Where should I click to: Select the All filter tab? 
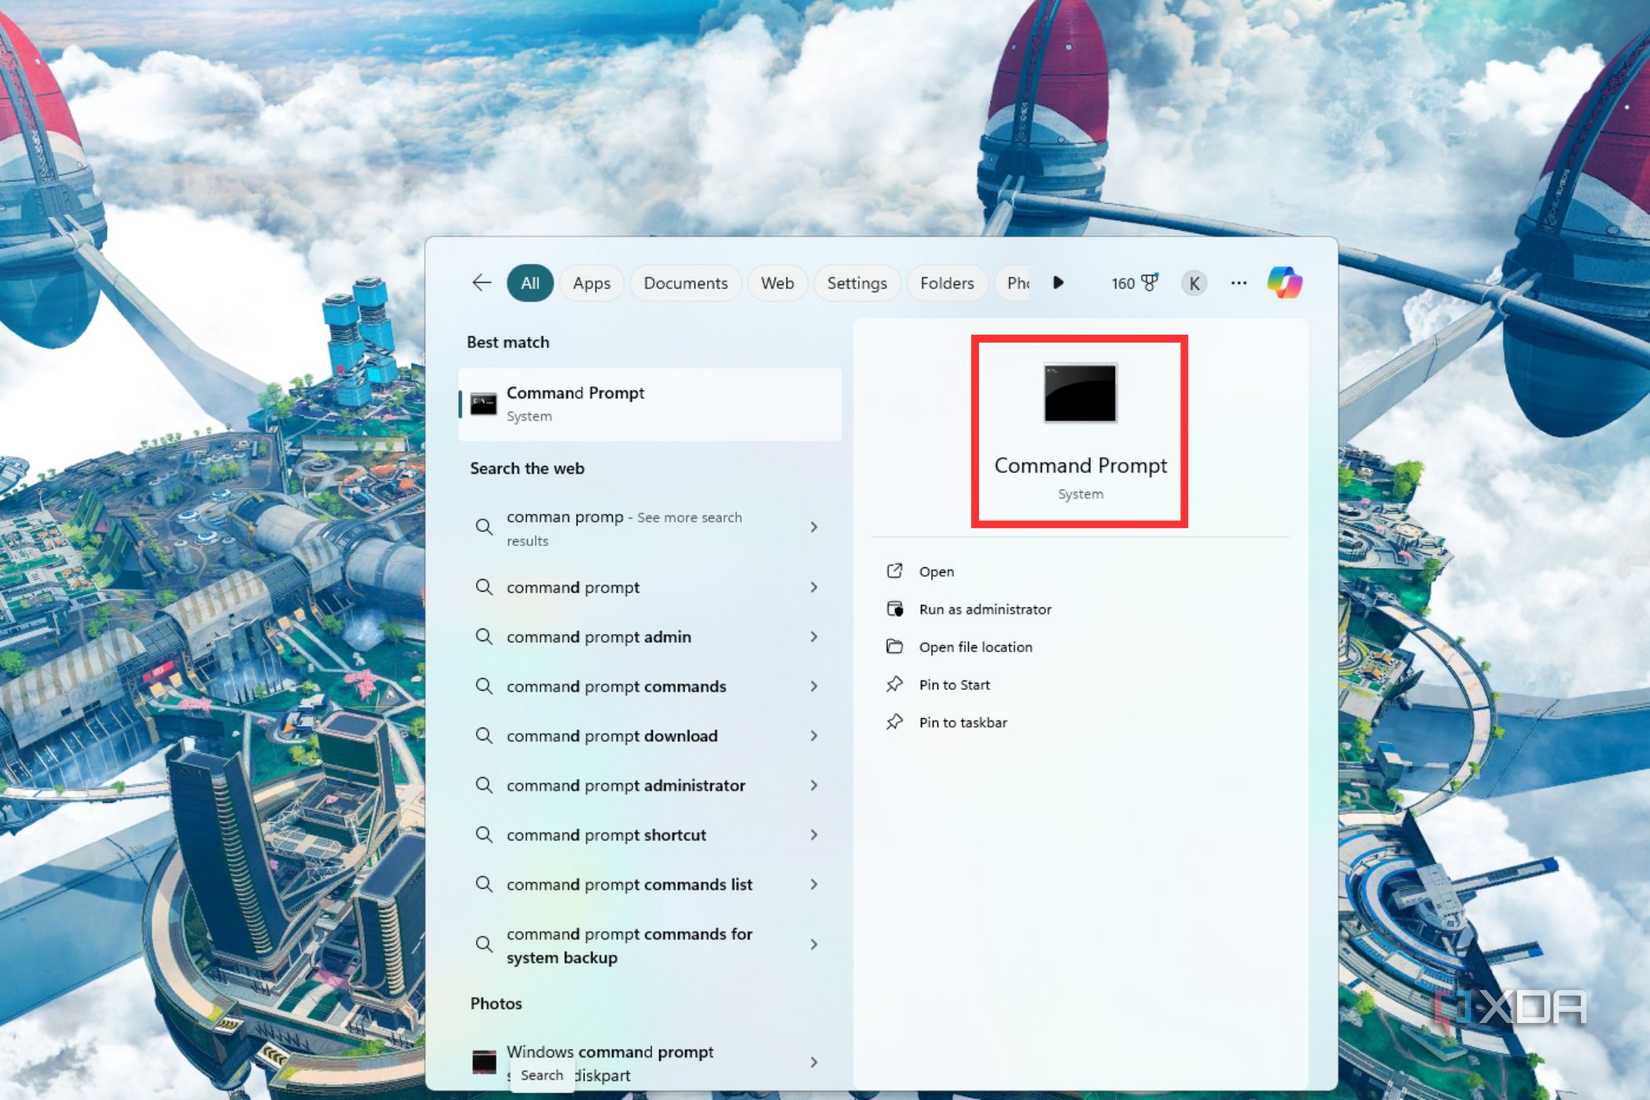530,283
